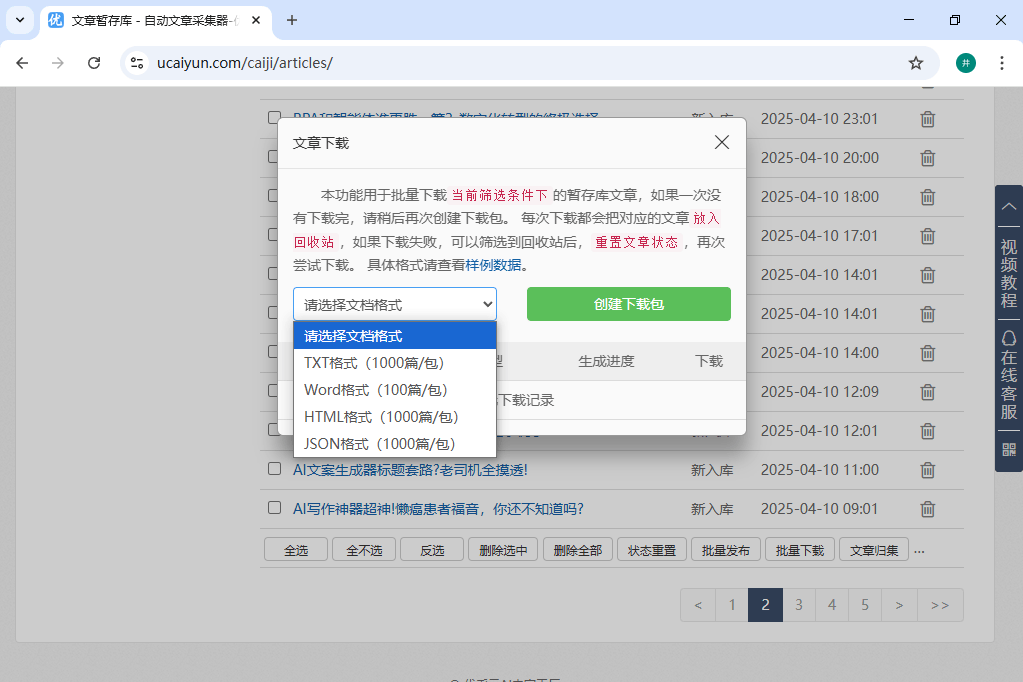
Task: Pick TXT格式（1000篇/包） in dropdown
Action: (x=373, y=363)
